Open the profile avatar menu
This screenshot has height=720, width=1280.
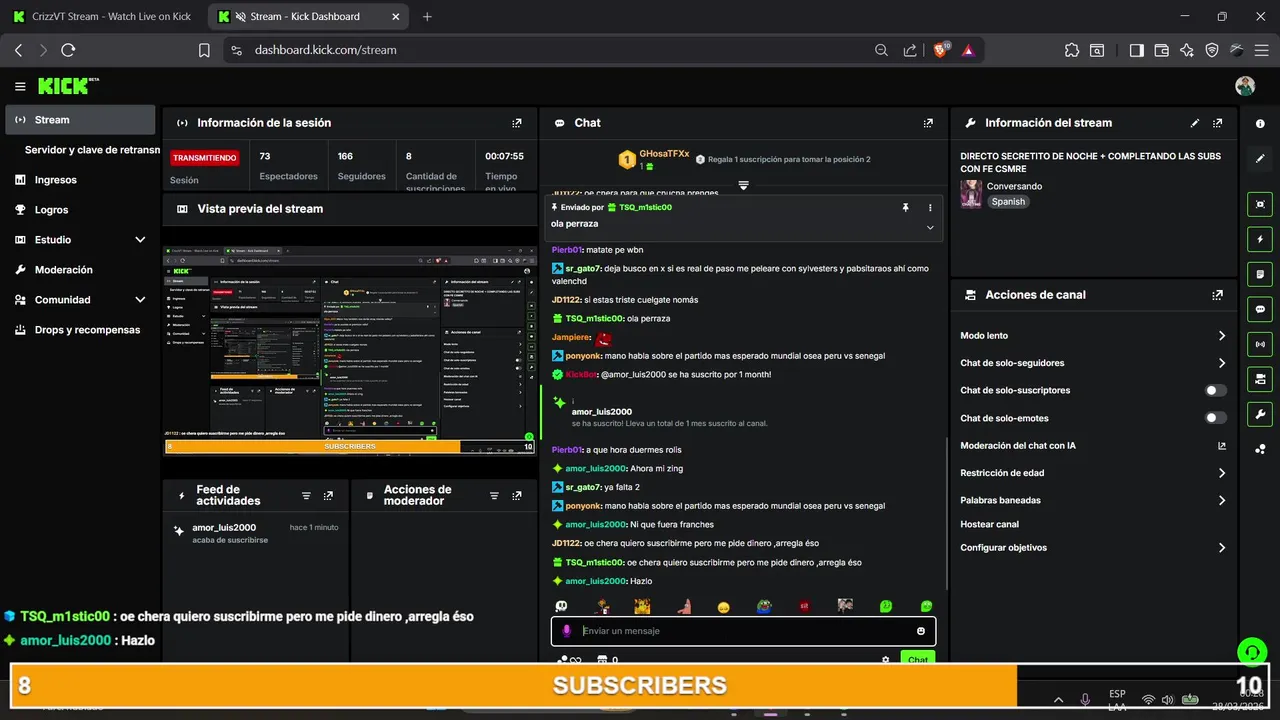tap(1245, 86)
